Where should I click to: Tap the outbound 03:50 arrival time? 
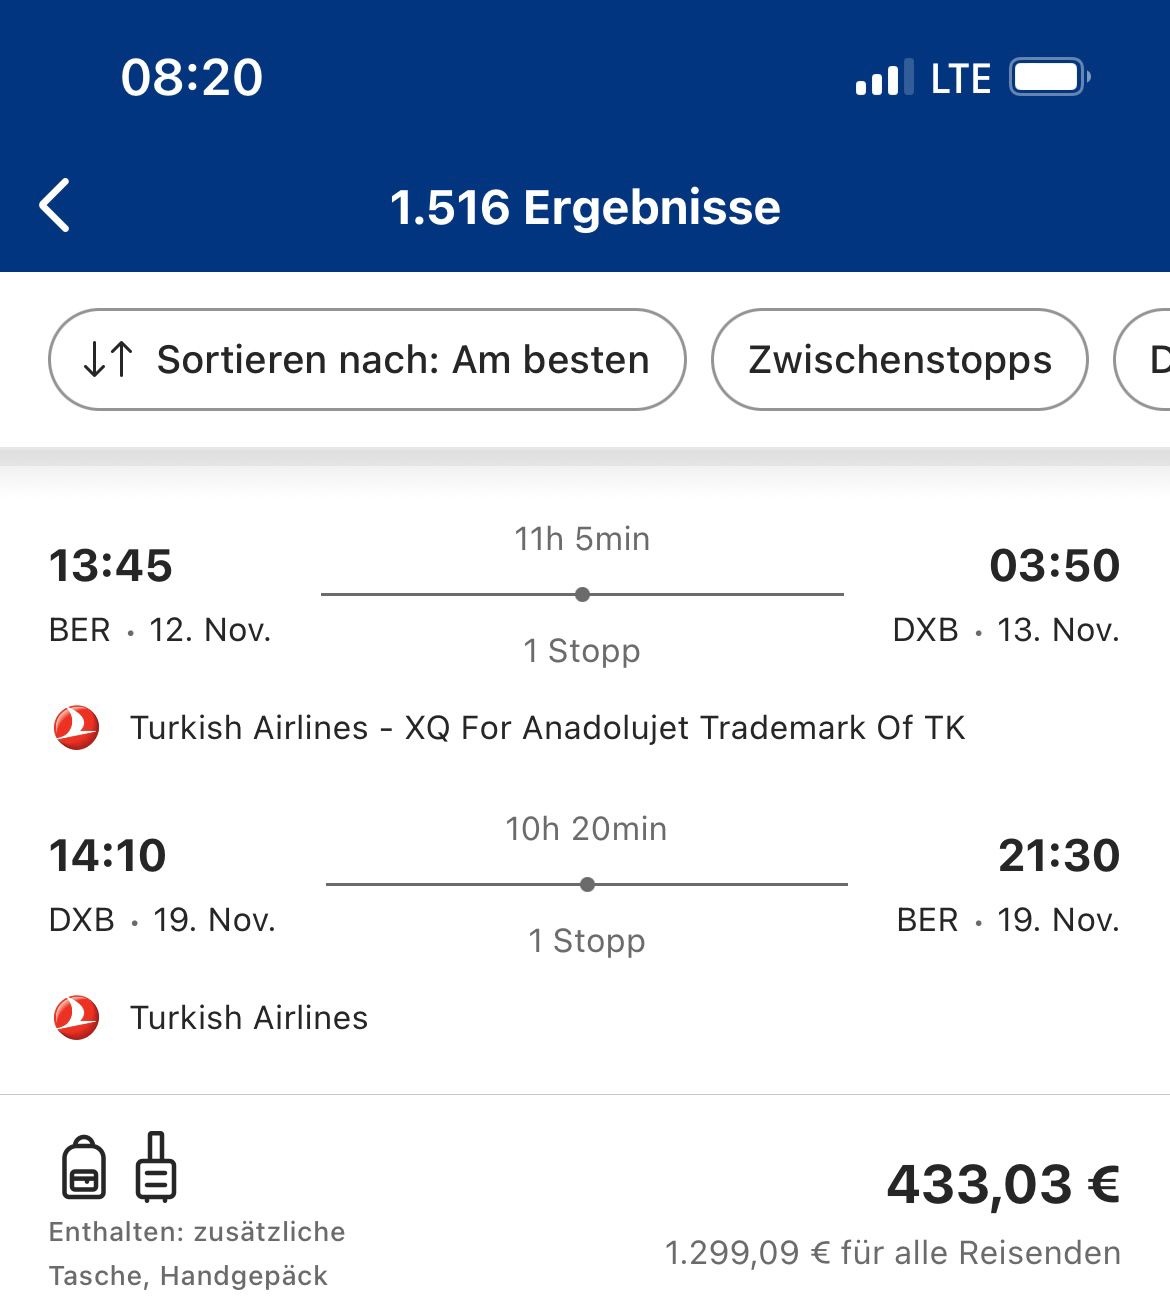[x=1054, y=565]
